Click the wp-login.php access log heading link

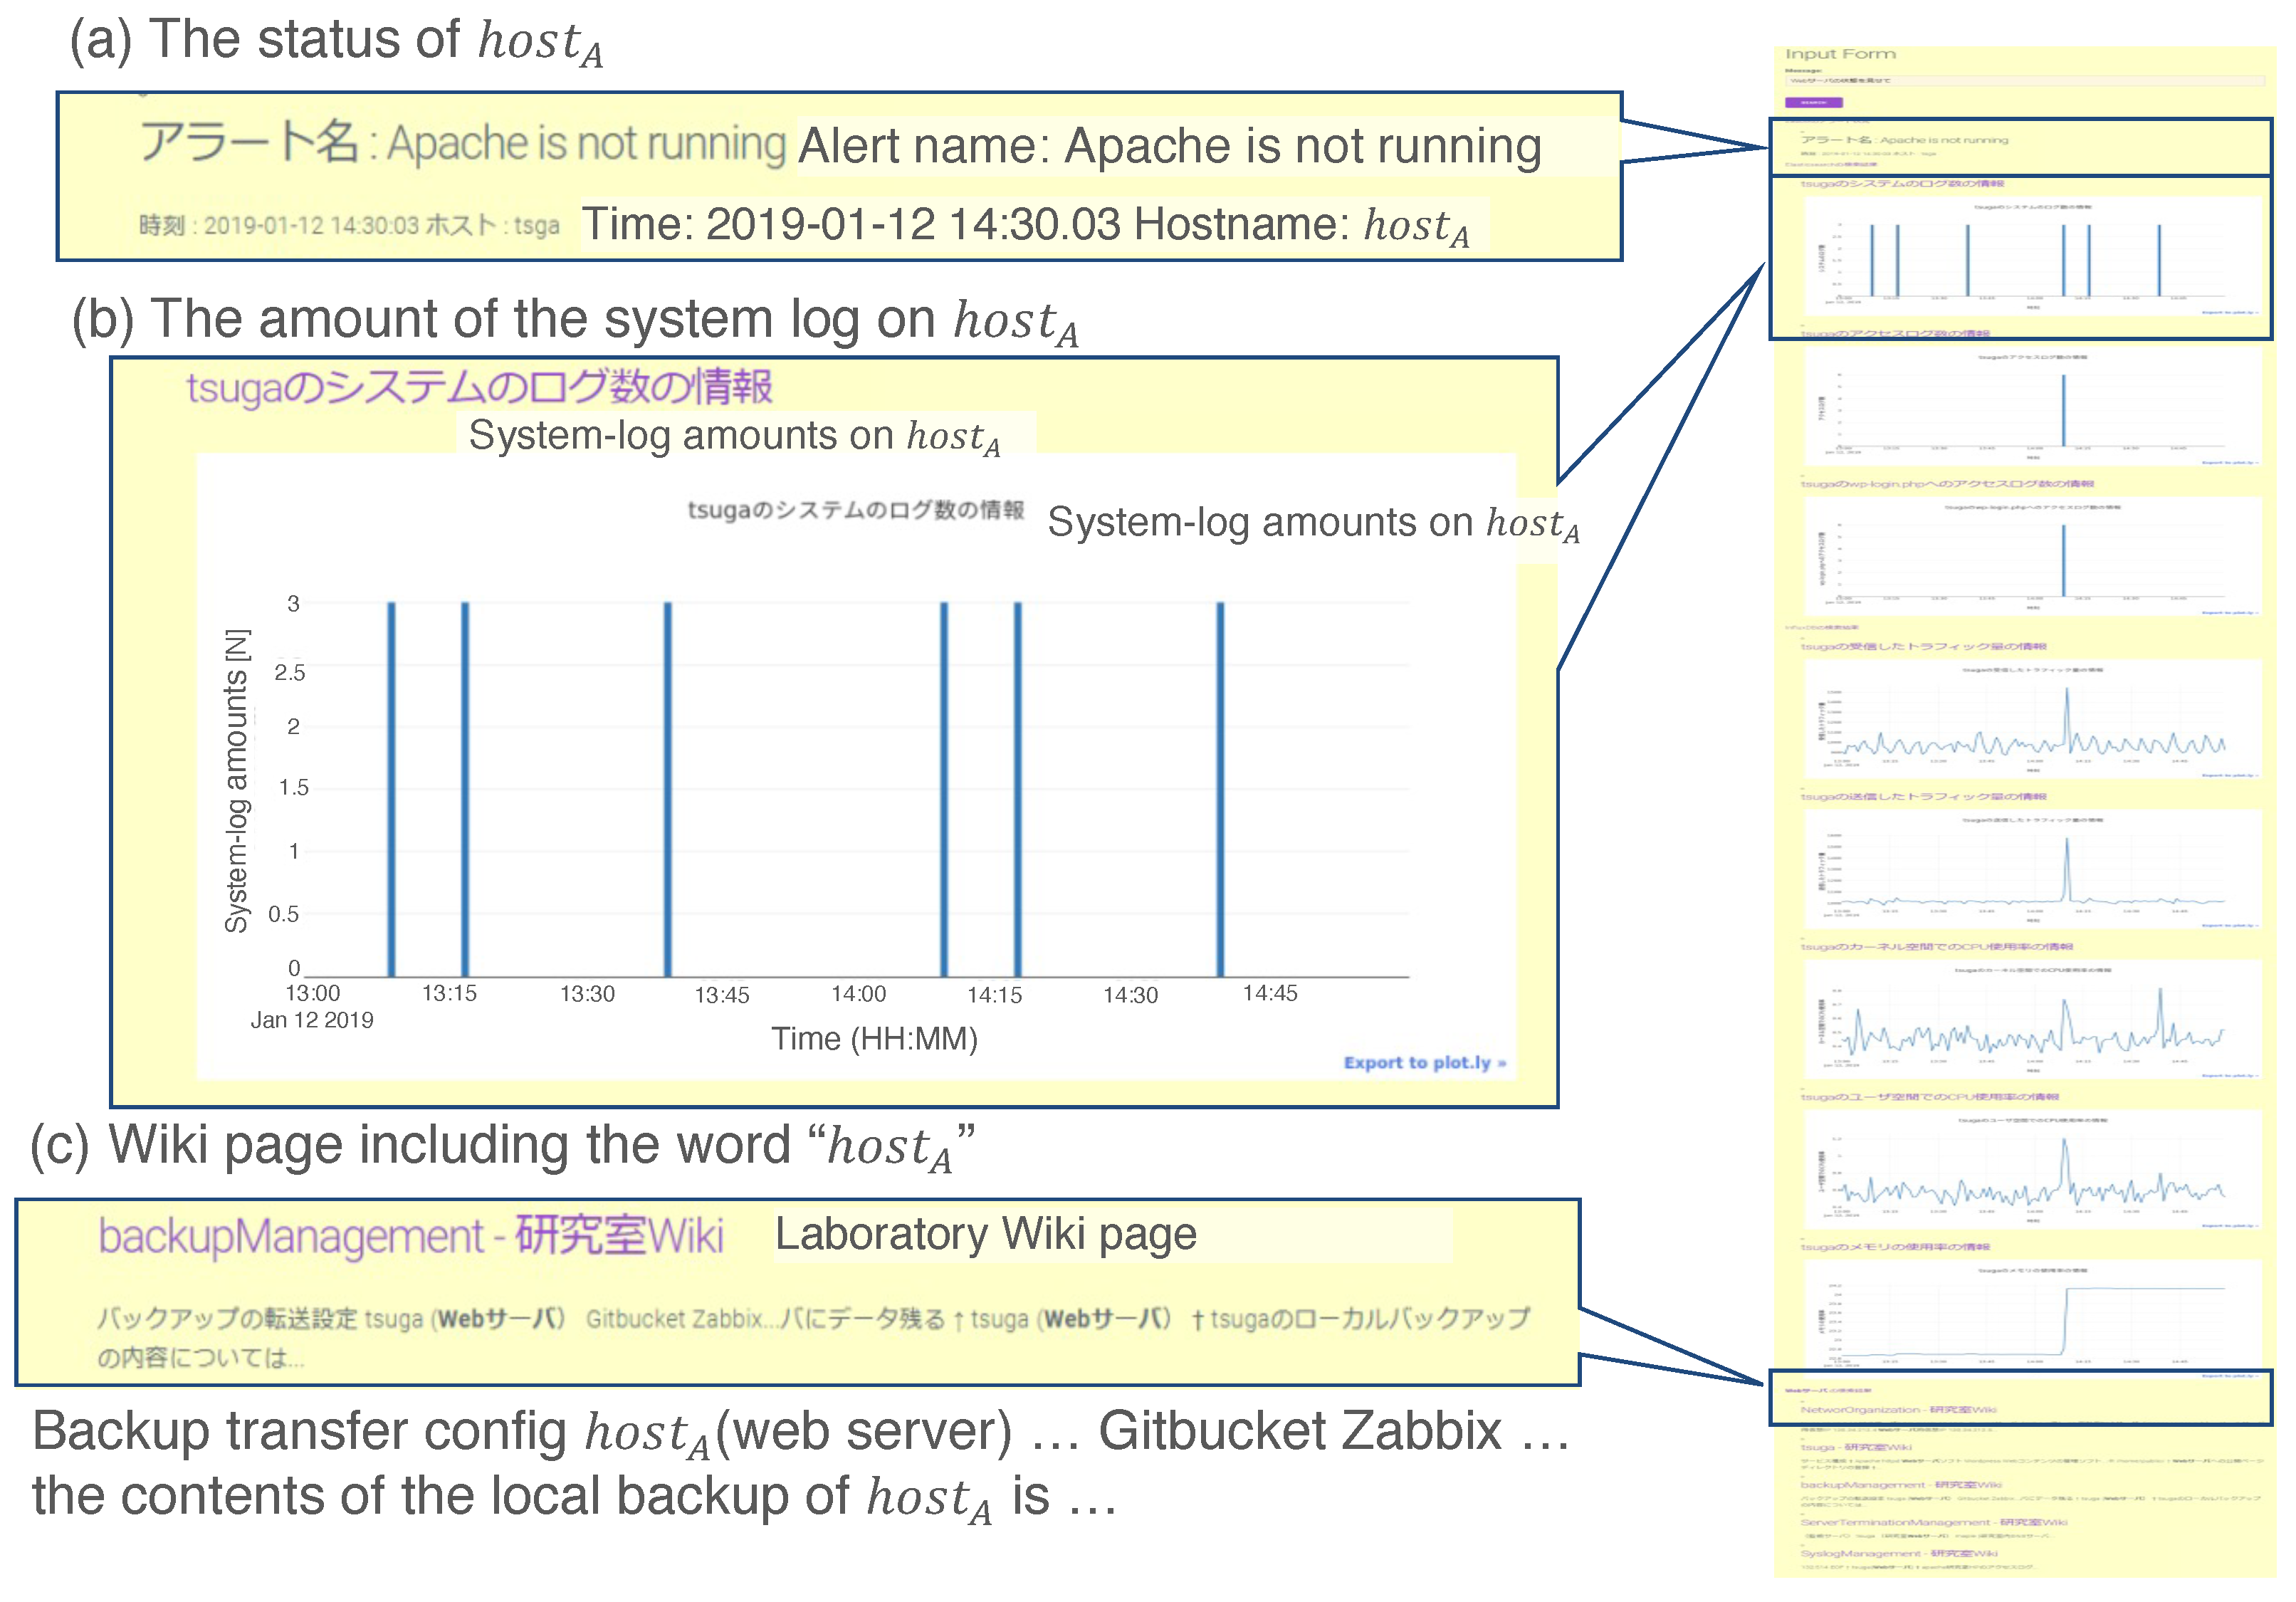coord(1946,484)
